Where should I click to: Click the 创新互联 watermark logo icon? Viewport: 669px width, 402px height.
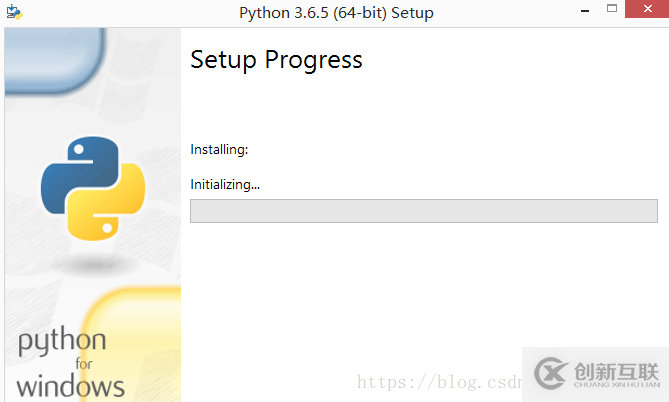tap(552, 372)
